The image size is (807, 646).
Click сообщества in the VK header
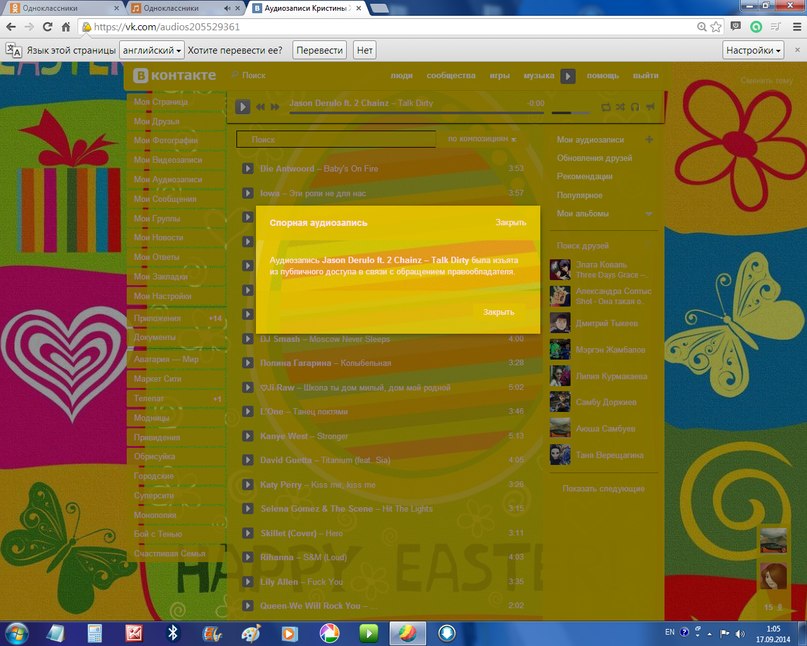point(451,75)
